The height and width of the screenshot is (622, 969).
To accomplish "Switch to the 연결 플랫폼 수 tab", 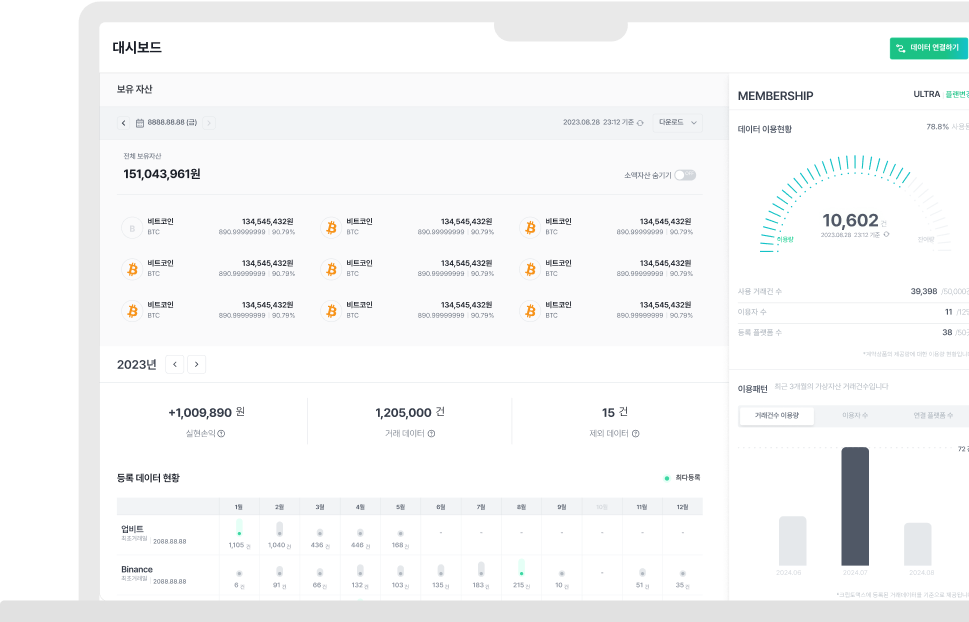I will pos(933,415).
